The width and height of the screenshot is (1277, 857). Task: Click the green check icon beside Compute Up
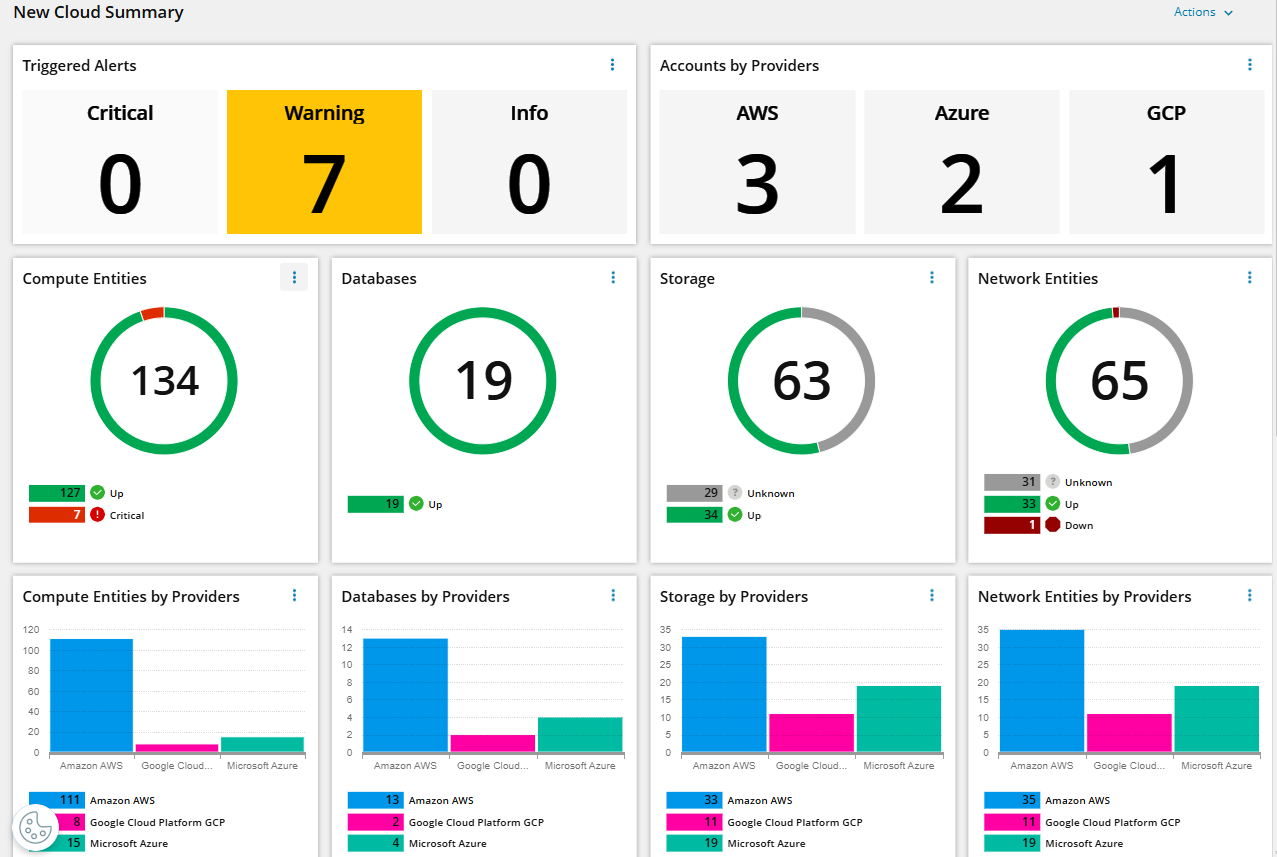pyautogui.click(x=97, y=493)
